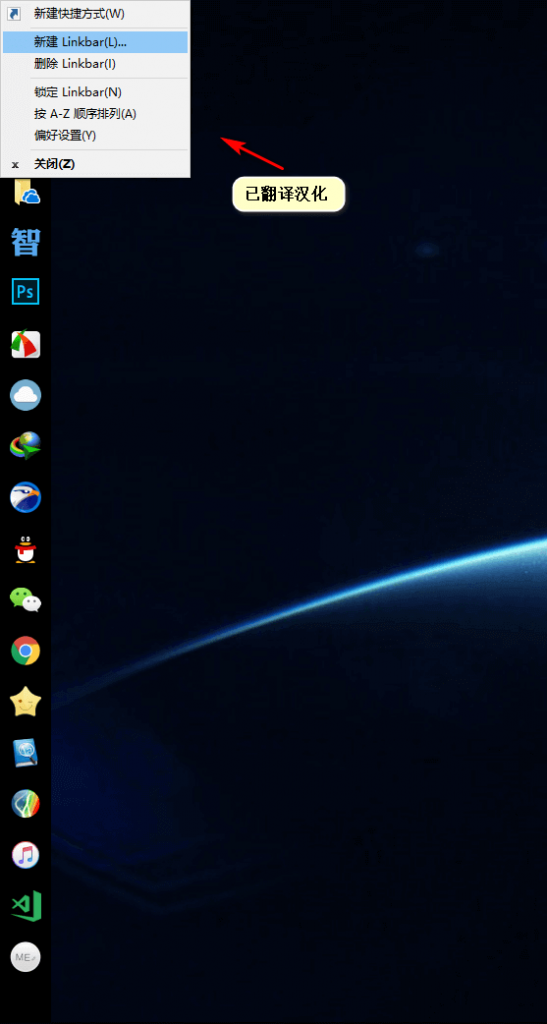Open the OneDrive folder shortcut
The width and height of the screenshot is (547, 1024).
pyautogui.click(x=26, y=191)
